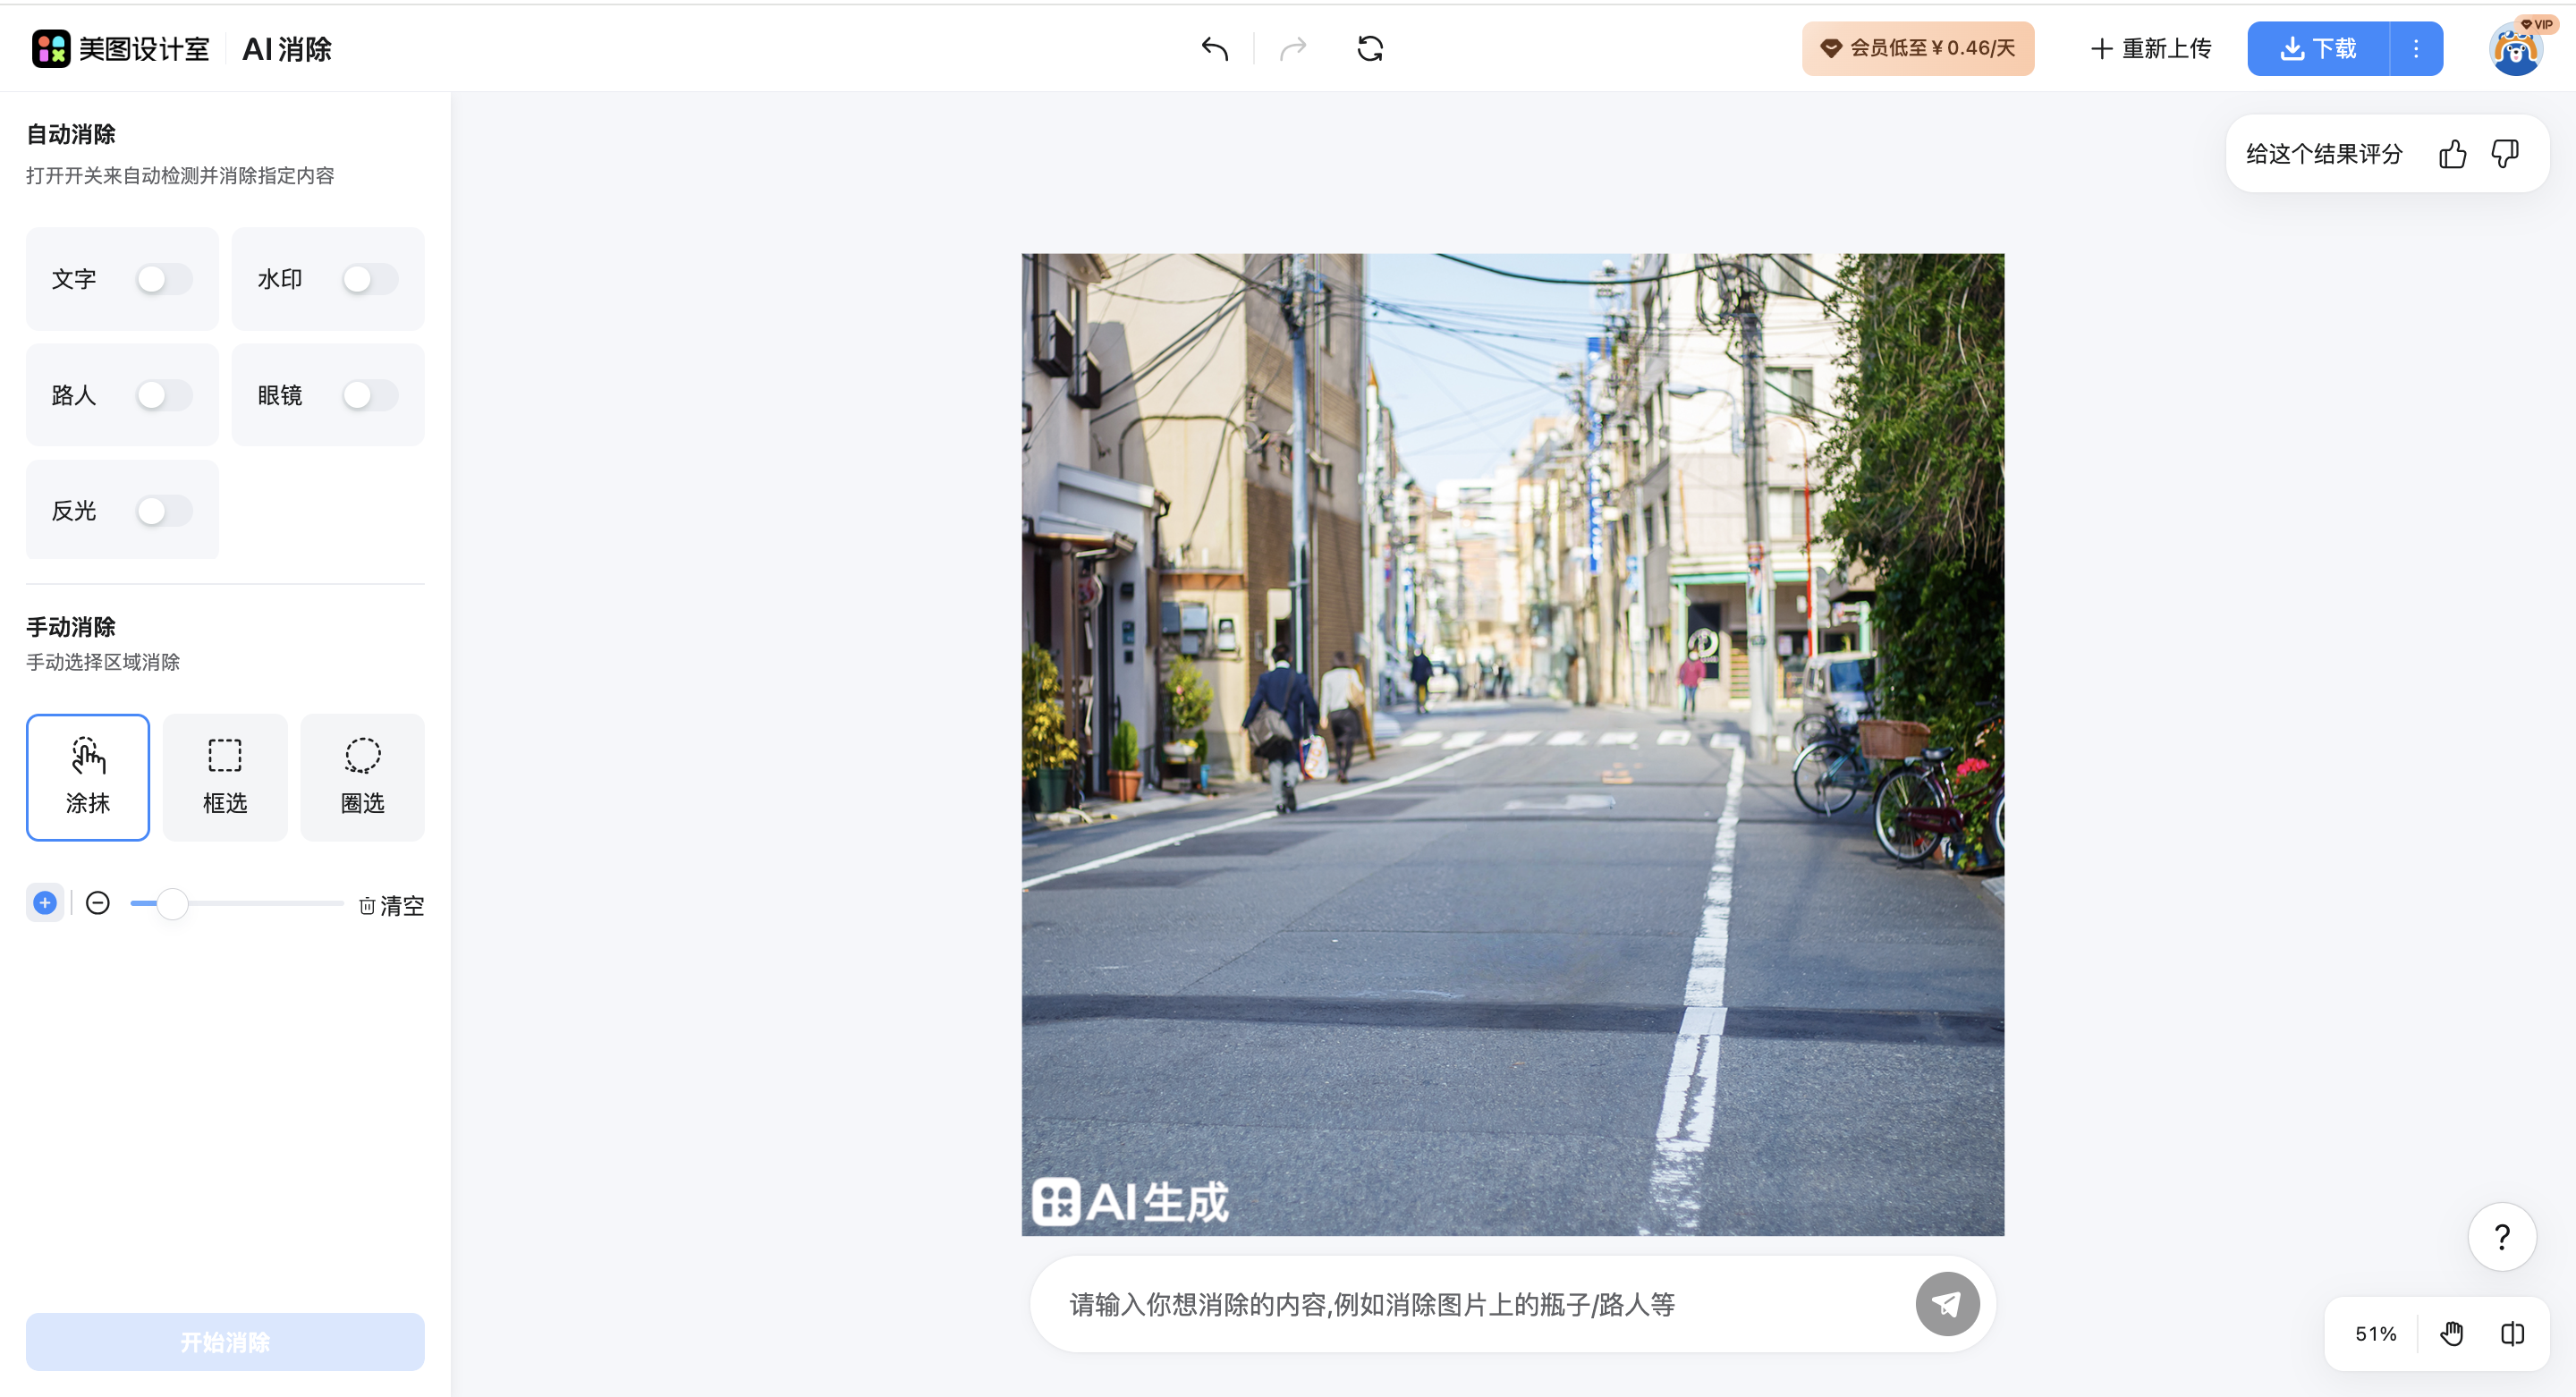Viewport: 2576px width, 1397px height.
Task: Open the more options menu beside 下载
Action: (x=2415, y=48)
